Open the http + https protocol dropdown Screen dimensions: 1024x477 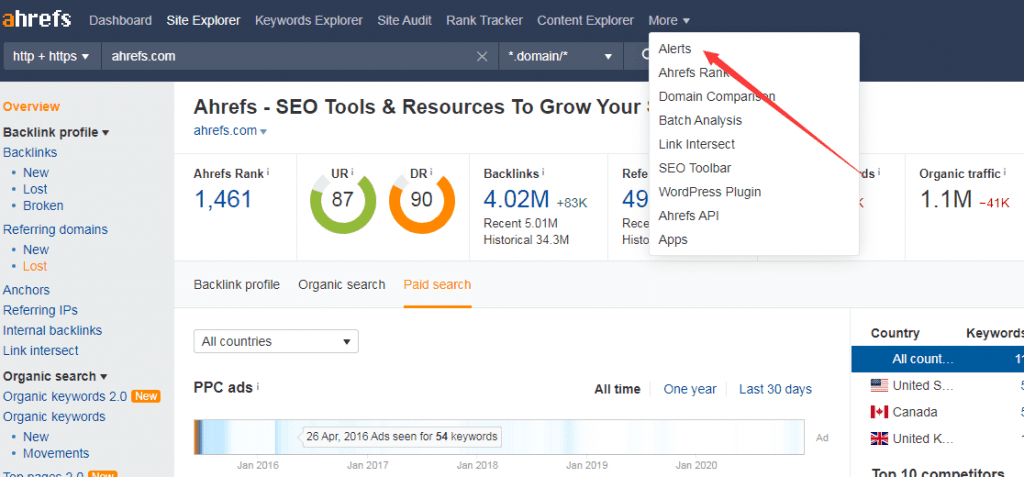point(51,56)
